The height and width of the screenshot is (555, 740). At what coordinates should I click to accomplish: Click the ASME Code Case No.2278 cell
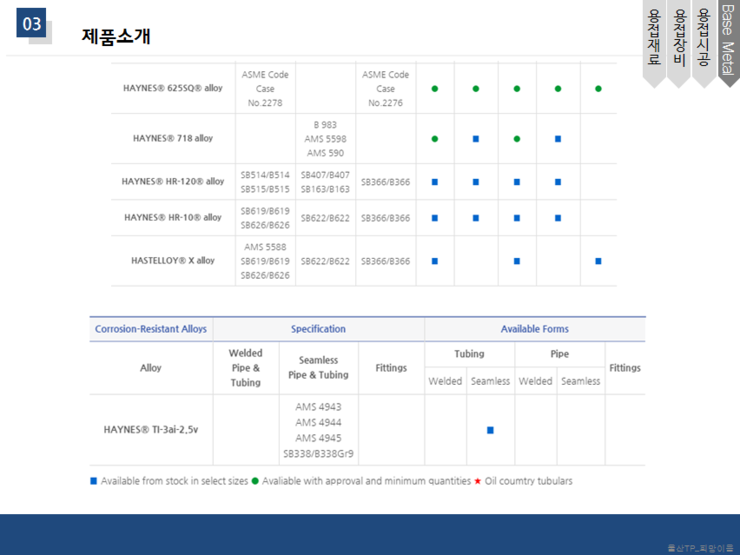pos(265,88)
